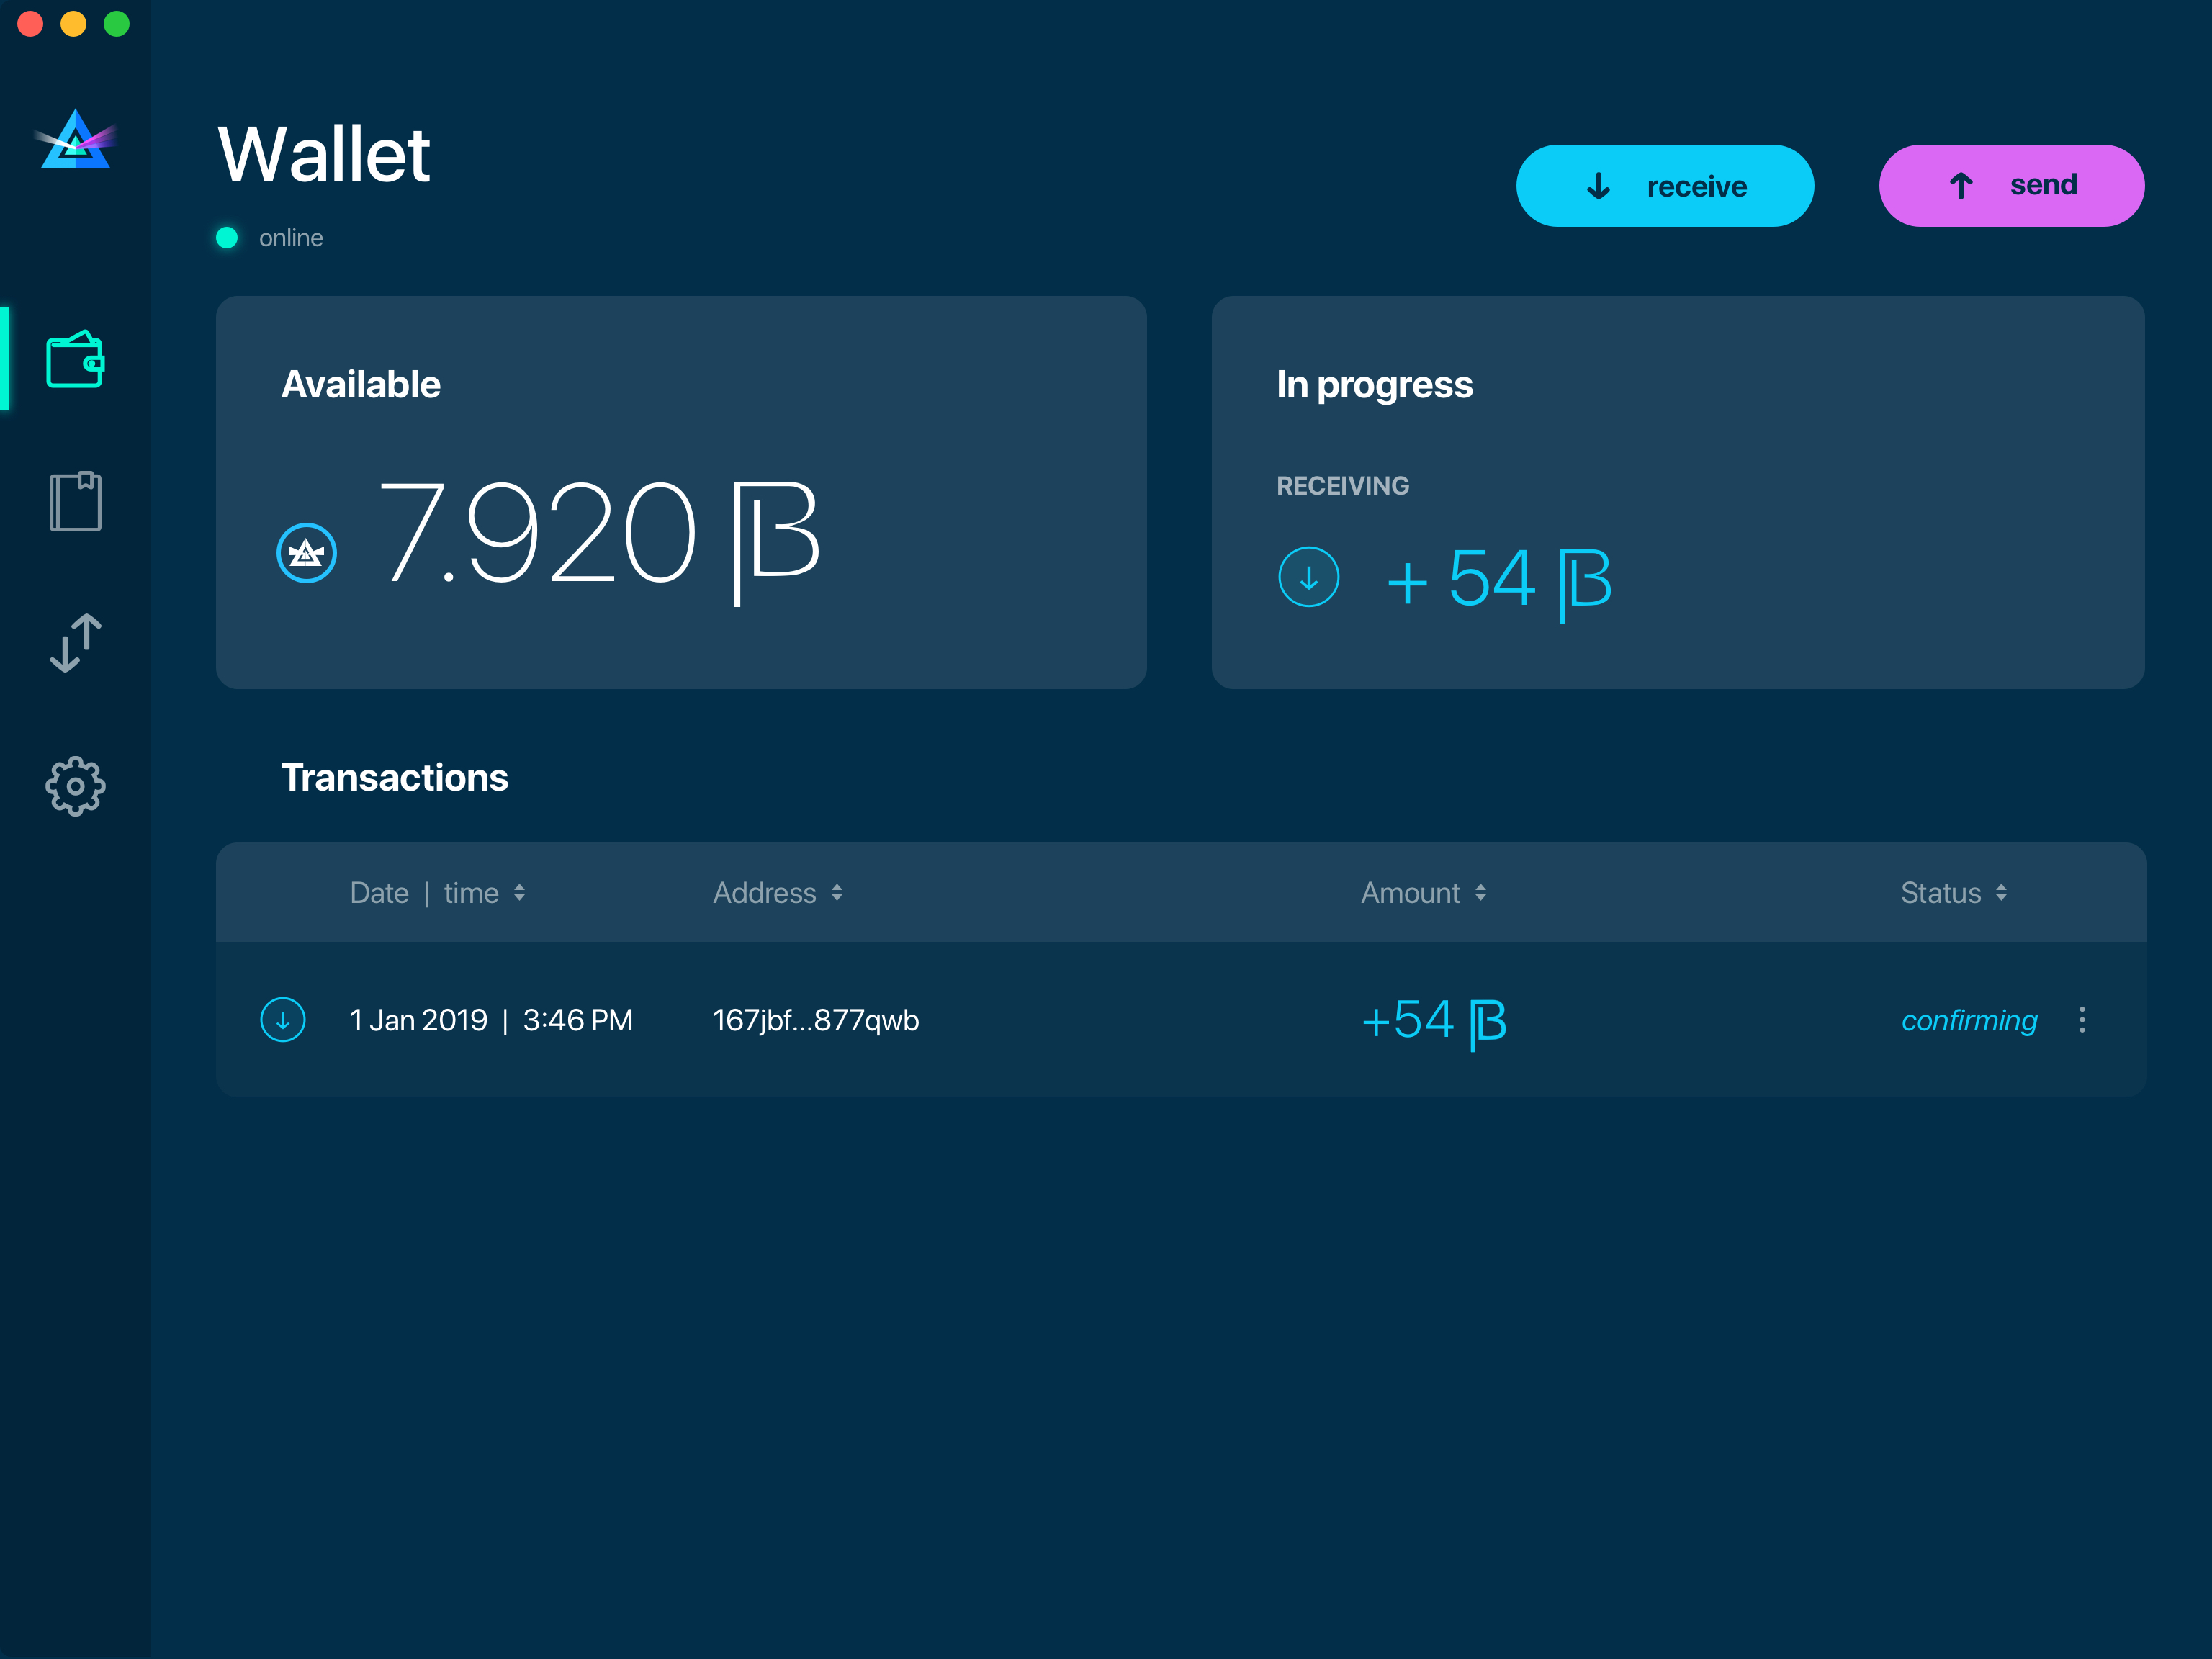Click the 3:46 PM time

(x=578, y=1020)
